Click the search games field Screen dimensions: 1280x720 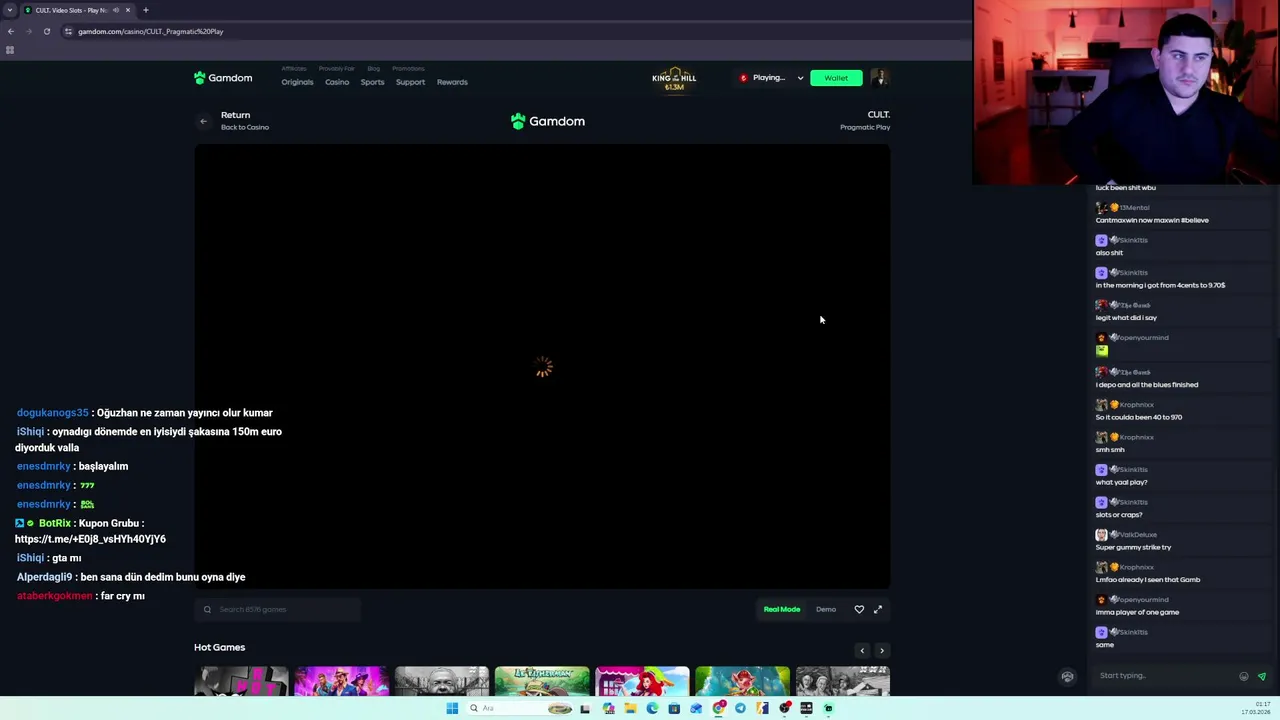(278, 609)
